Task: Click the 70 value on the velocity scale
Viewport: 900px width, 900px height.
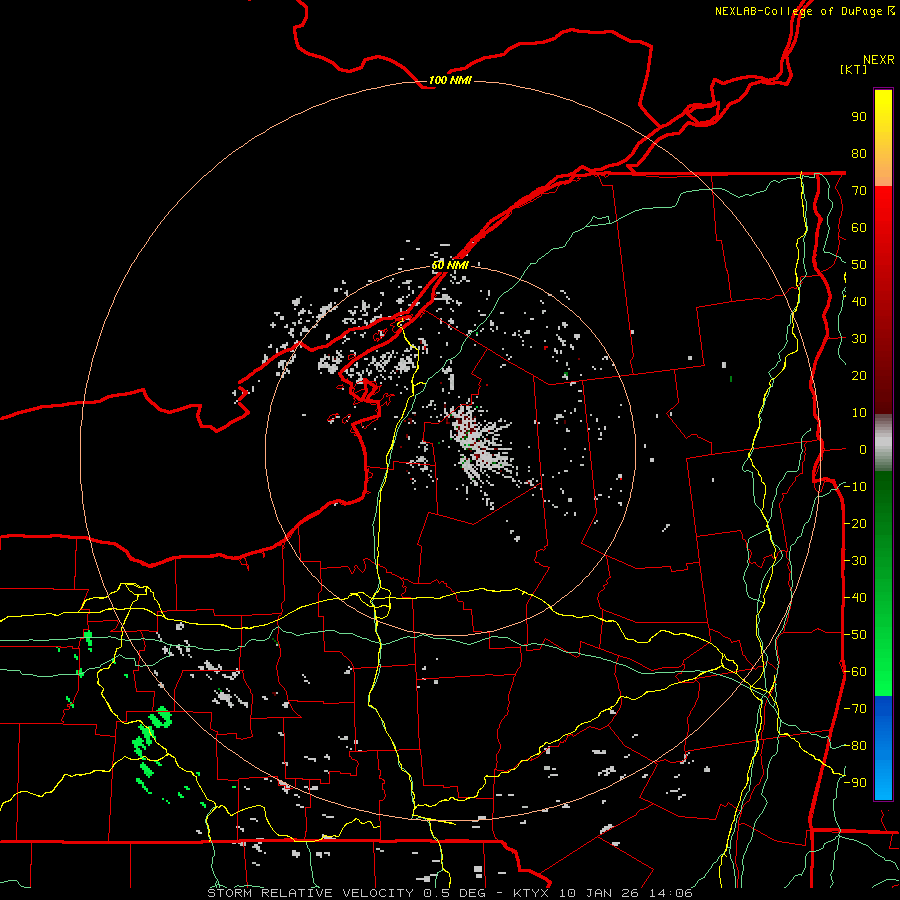Action: [859, 191]
